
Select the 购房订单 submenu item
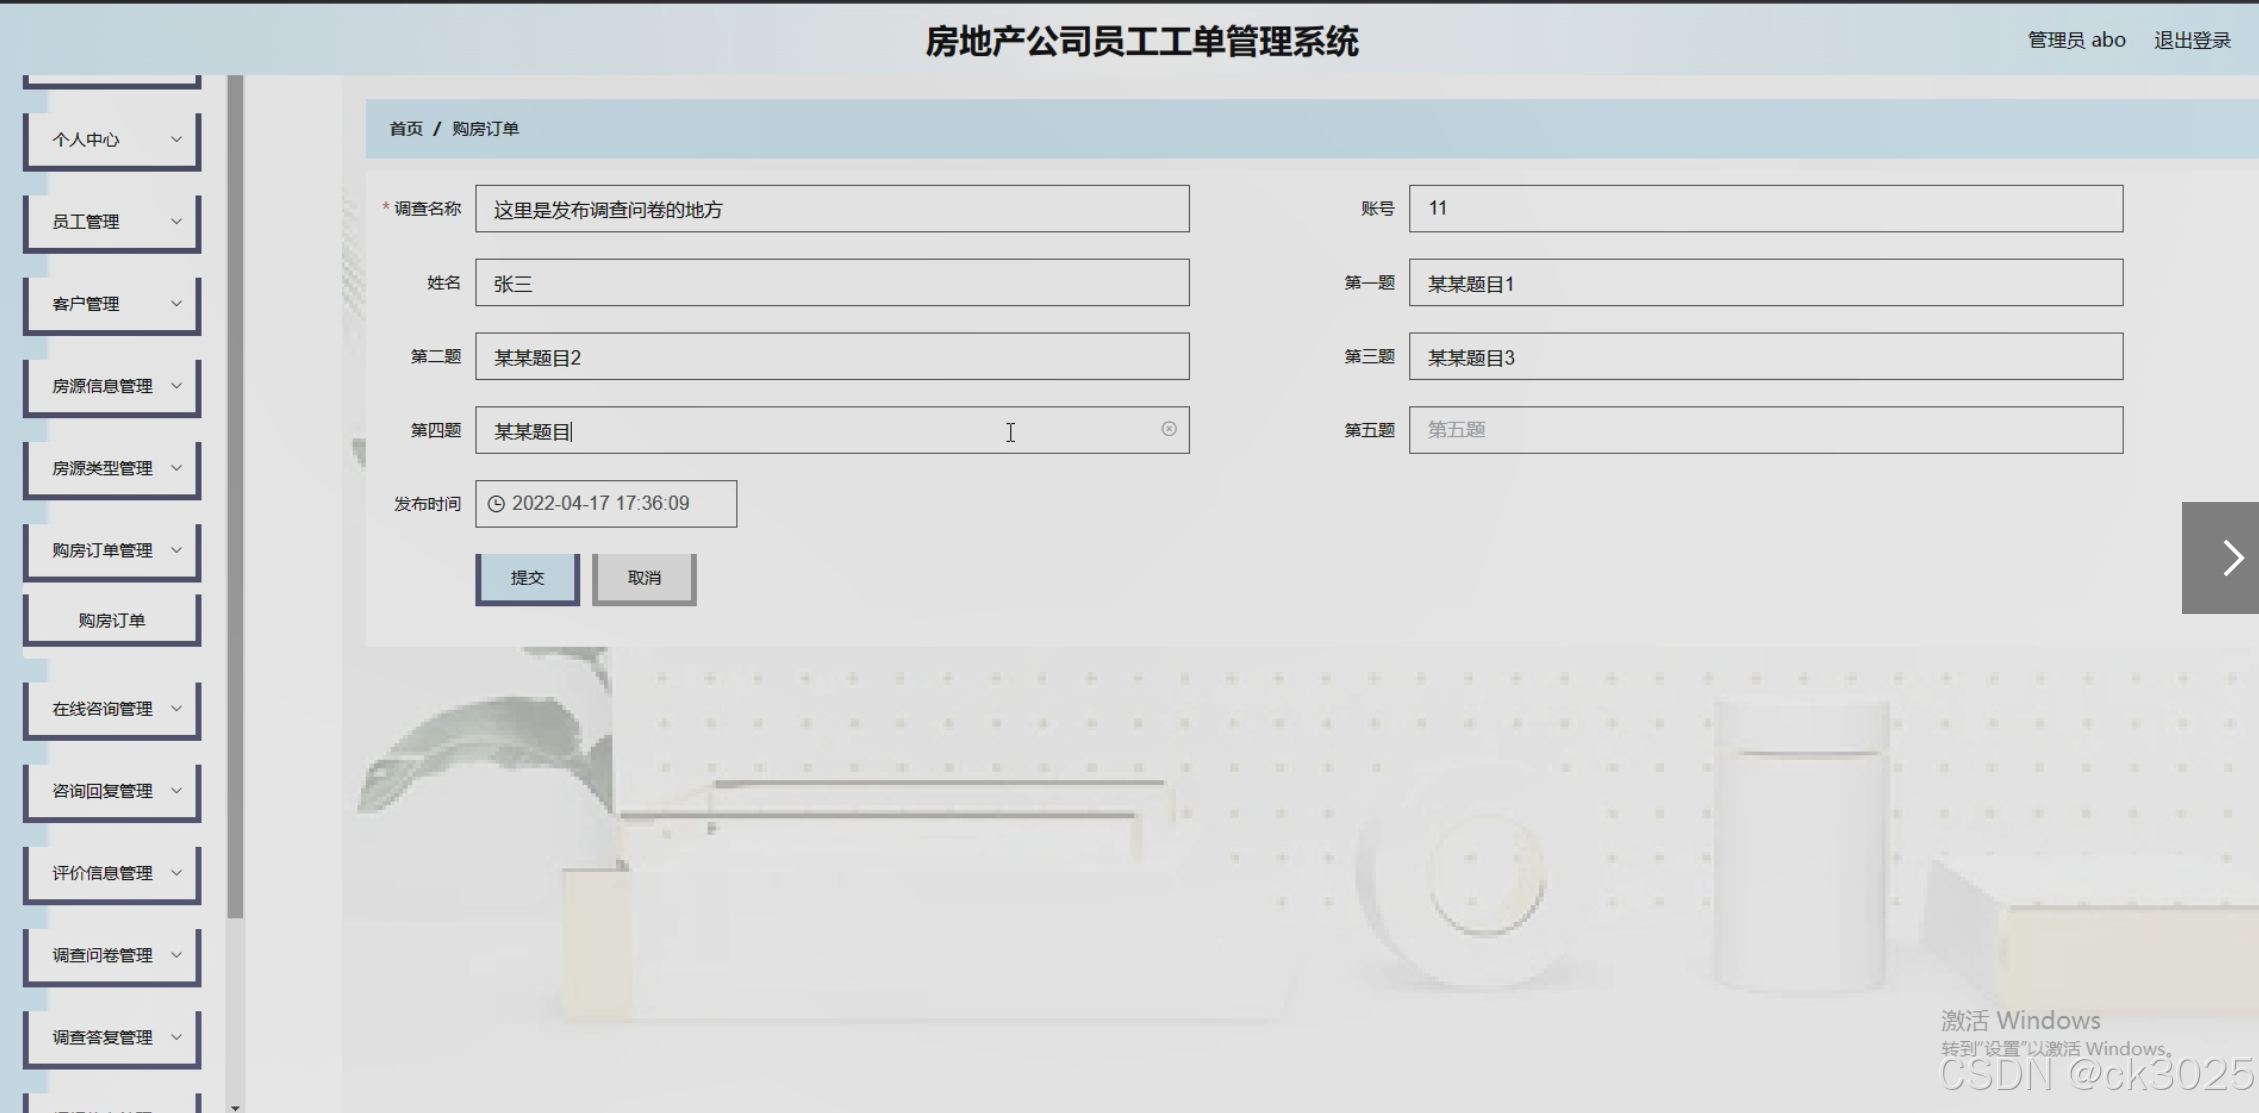point(111,621)
